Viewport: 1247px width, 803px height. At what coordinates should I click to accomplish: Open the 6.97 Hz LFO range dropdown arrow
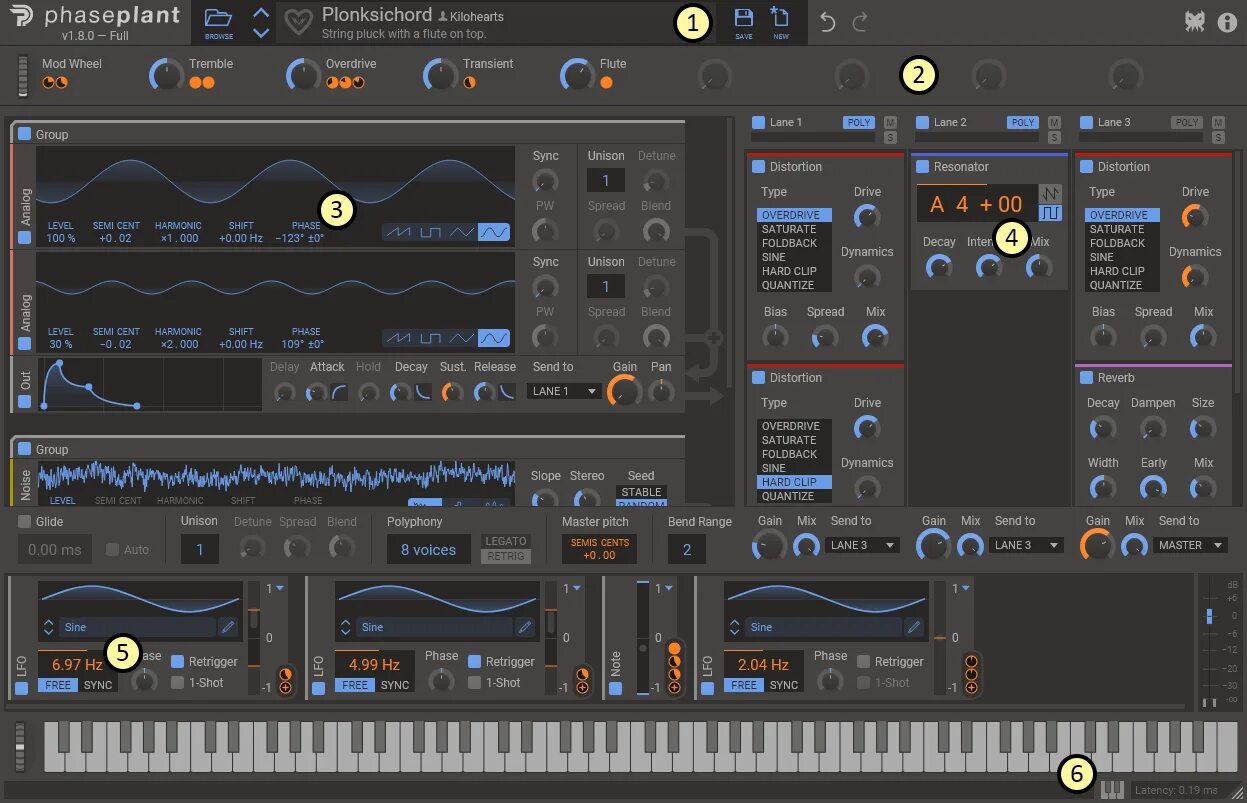[x=279, y=589]
